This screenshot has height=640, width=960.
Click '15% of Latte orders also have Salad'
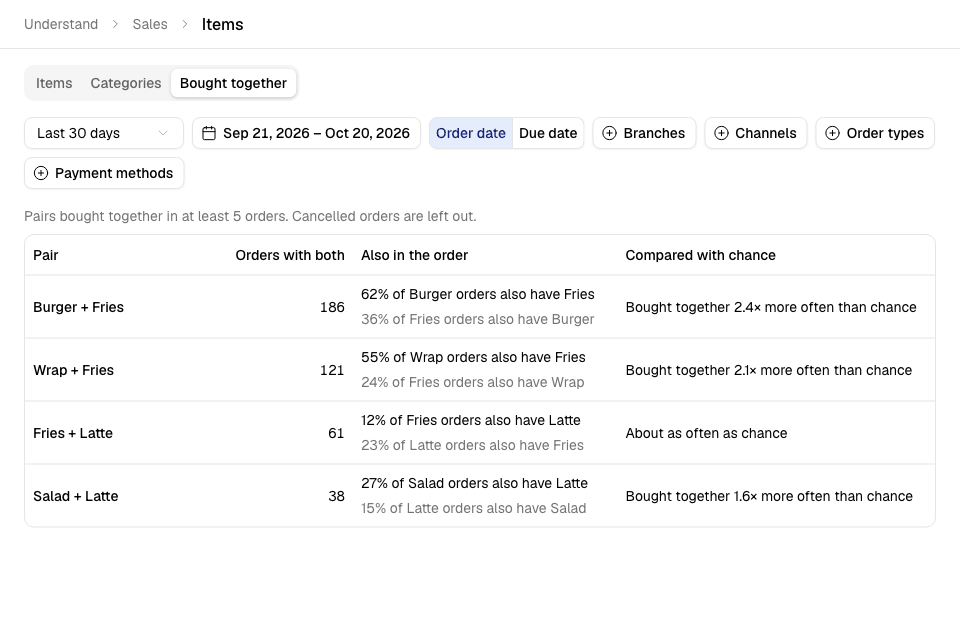pos(473,509)
